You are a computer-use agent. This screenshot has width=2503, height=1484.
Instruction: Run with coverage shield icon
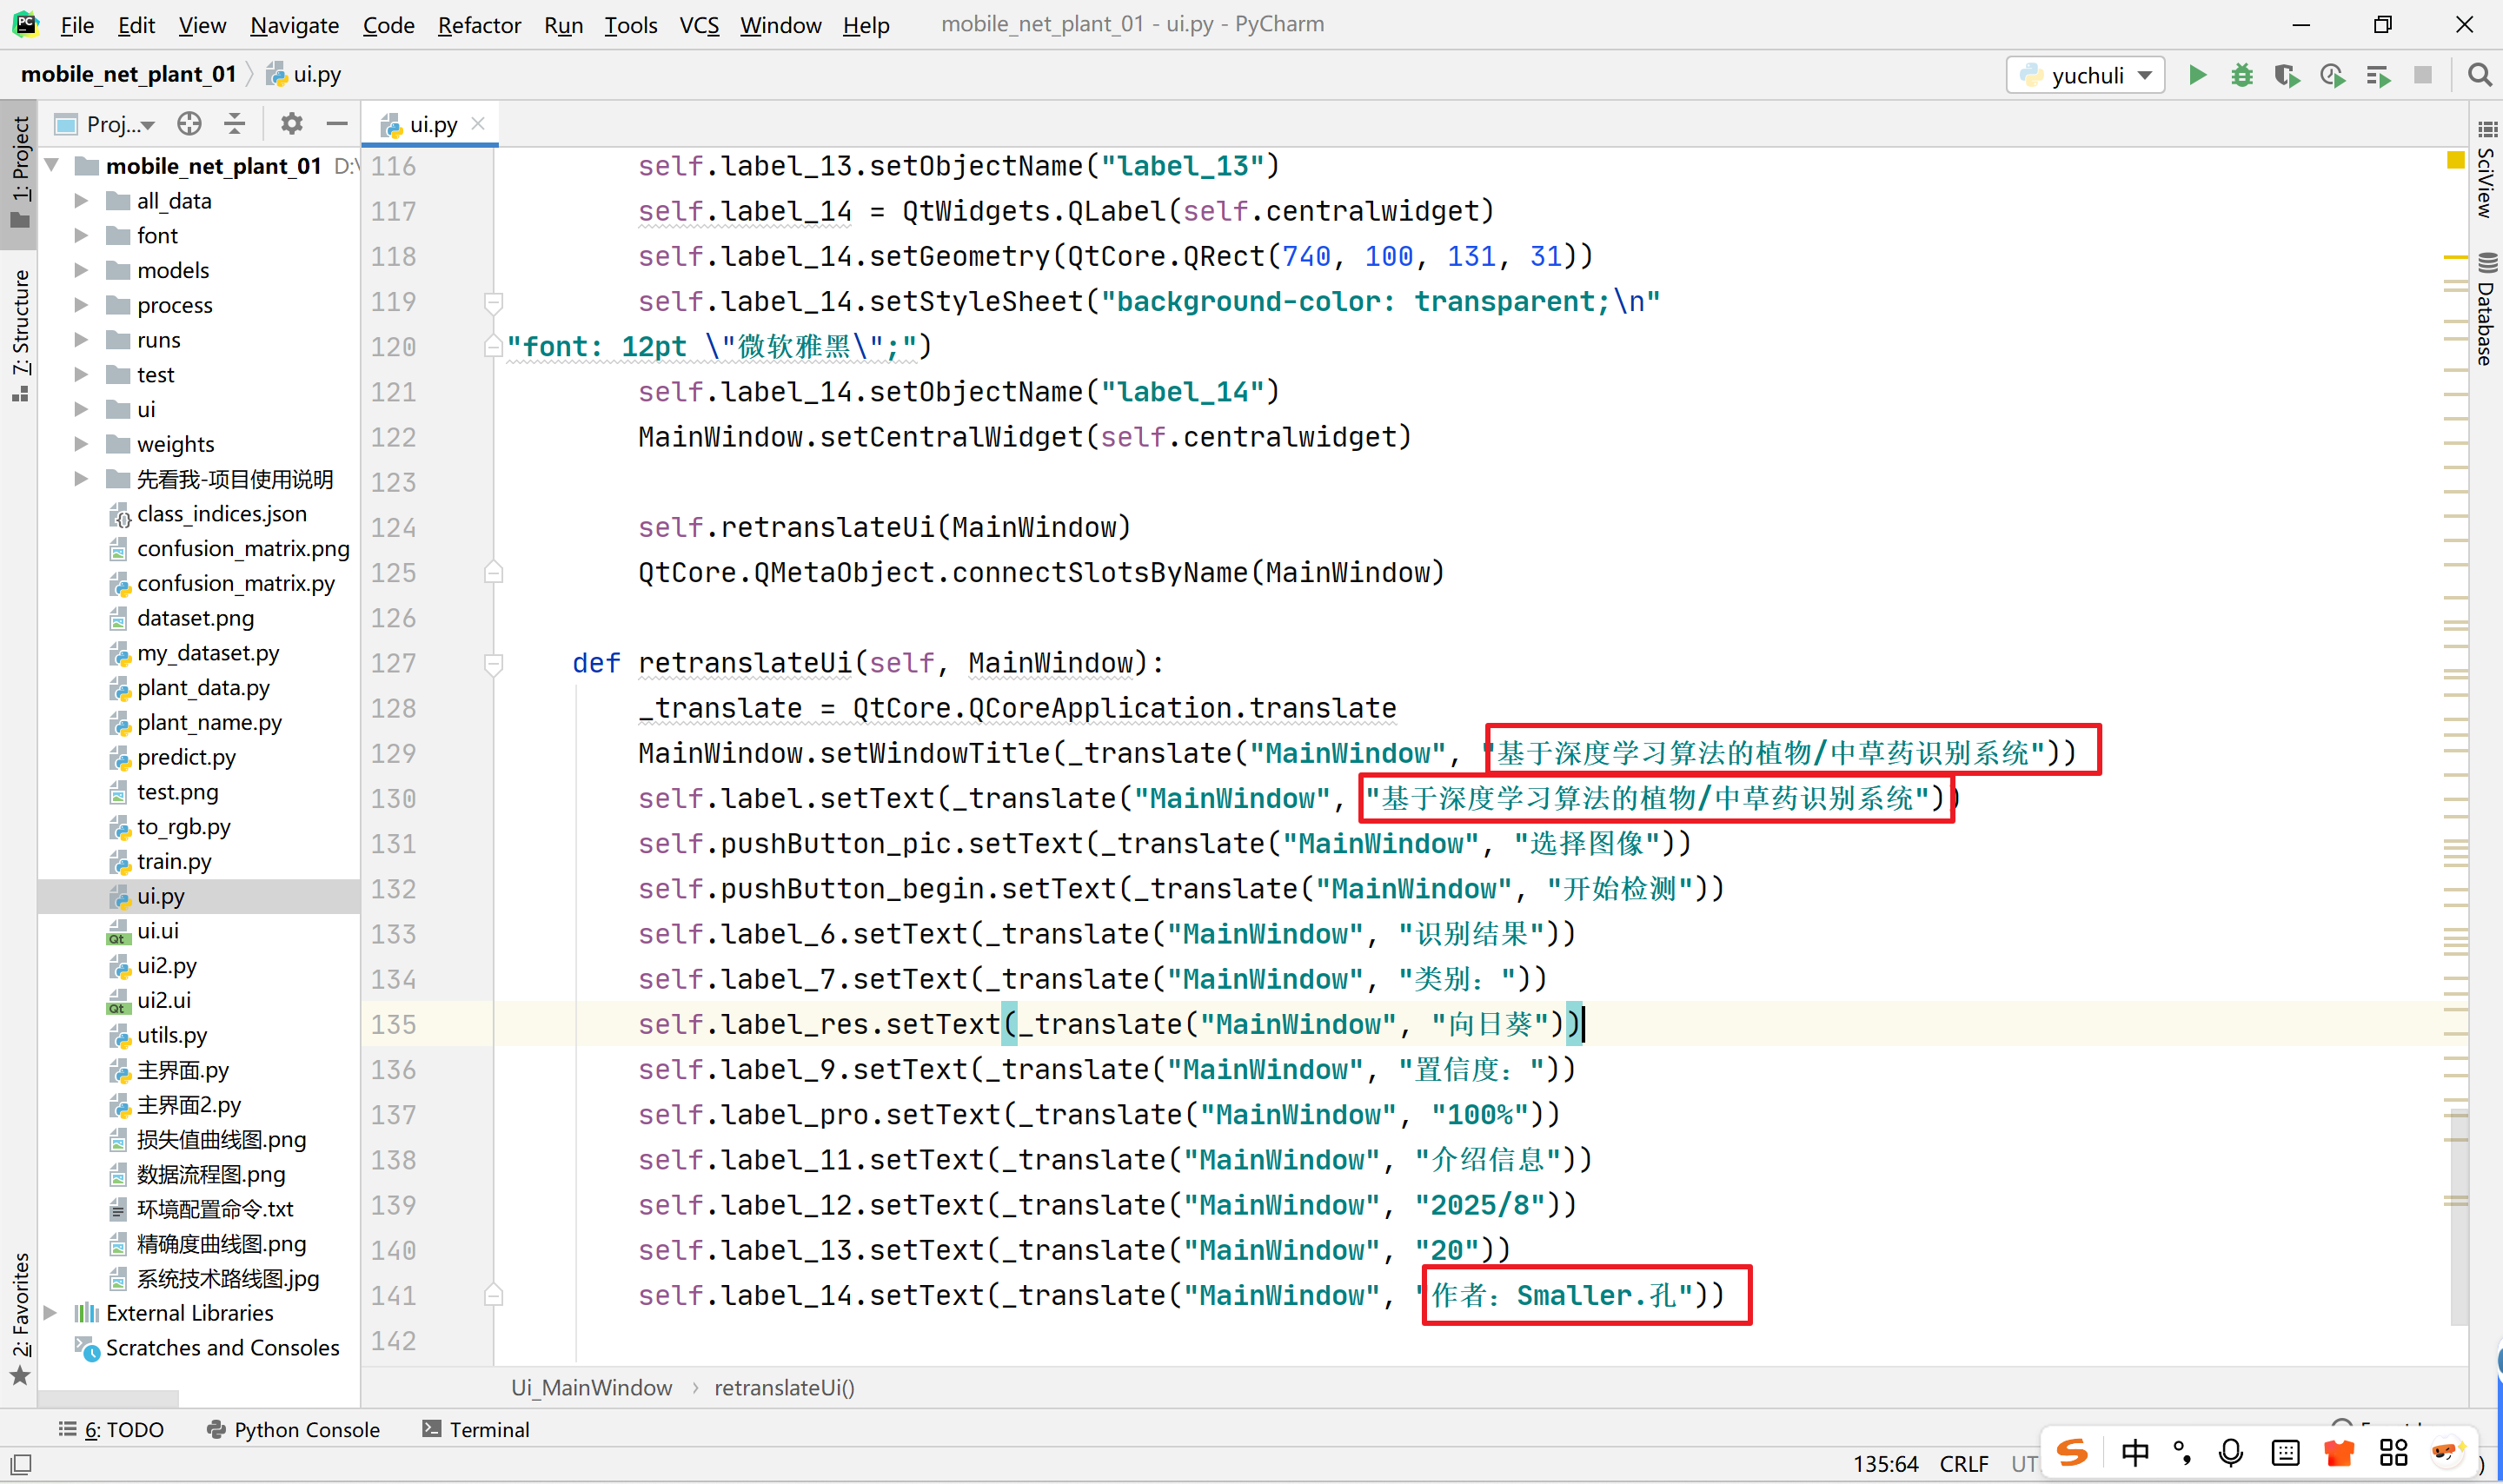point(2286,75)
